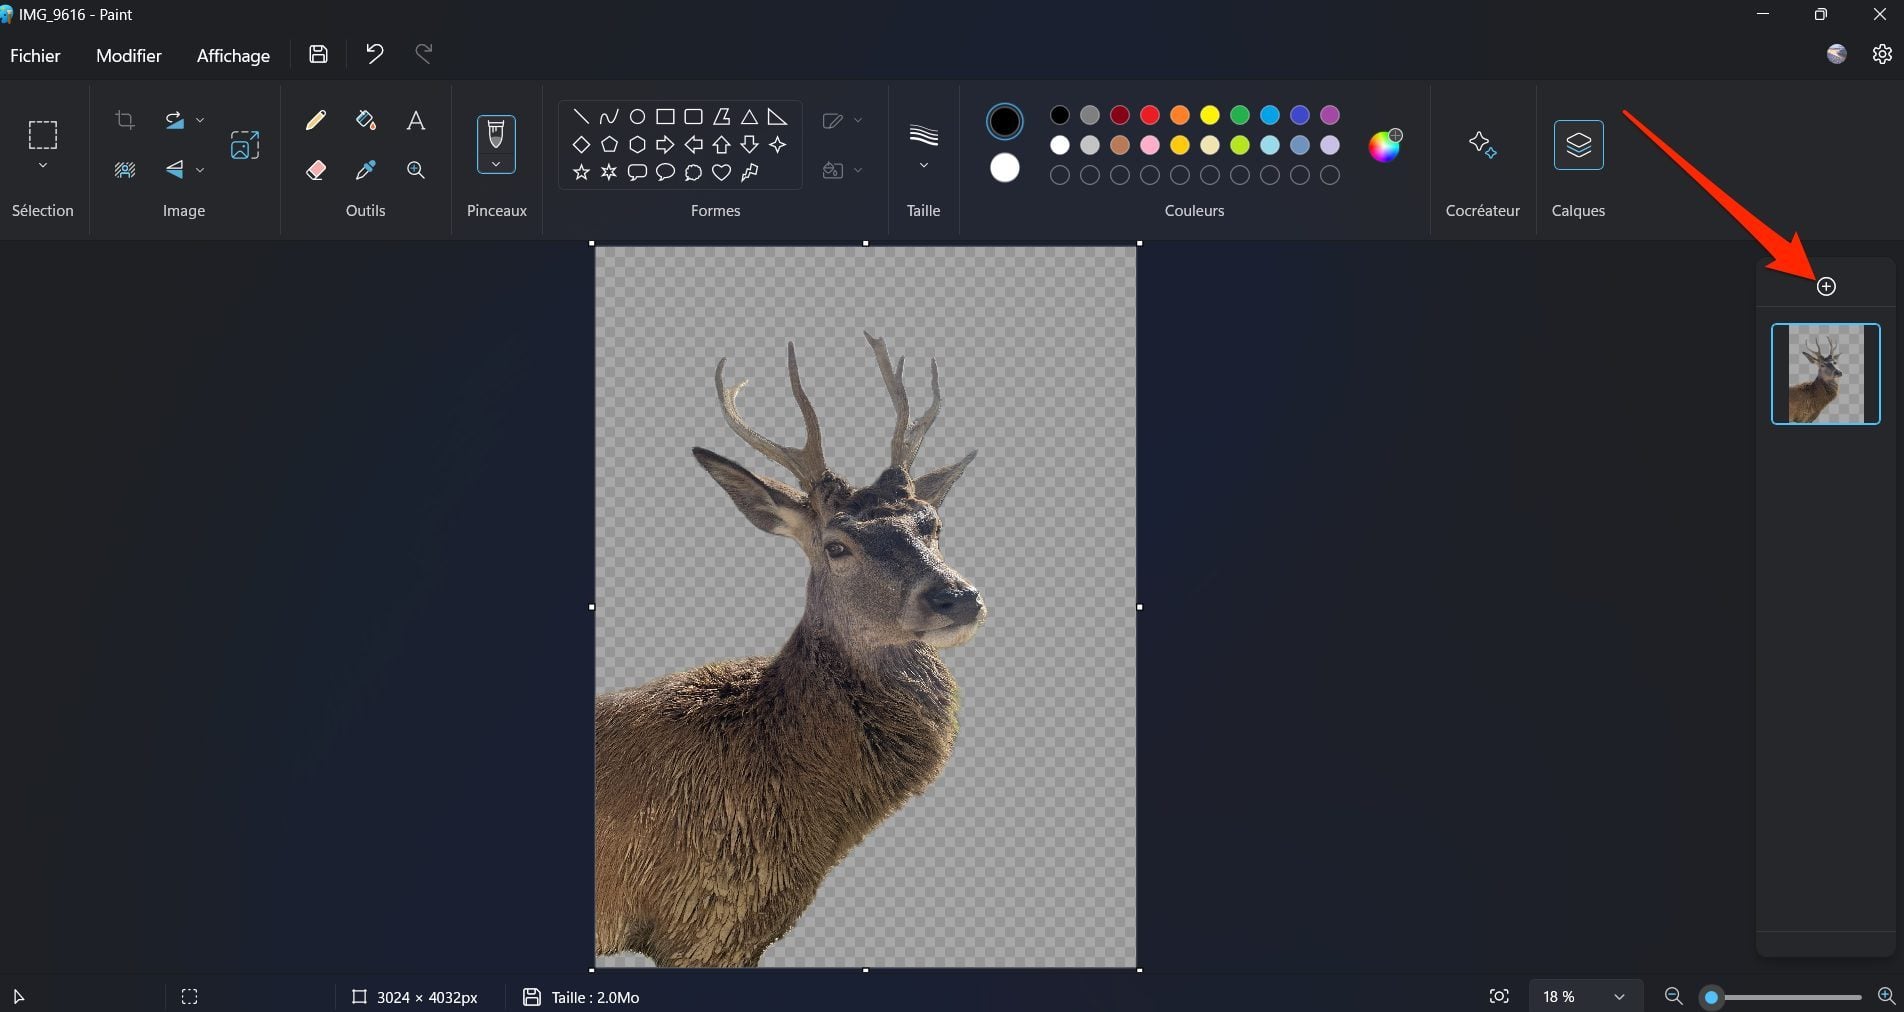
Task: Open the Cocréateur sparkle tool
Action: click(x=1482, y=145)
